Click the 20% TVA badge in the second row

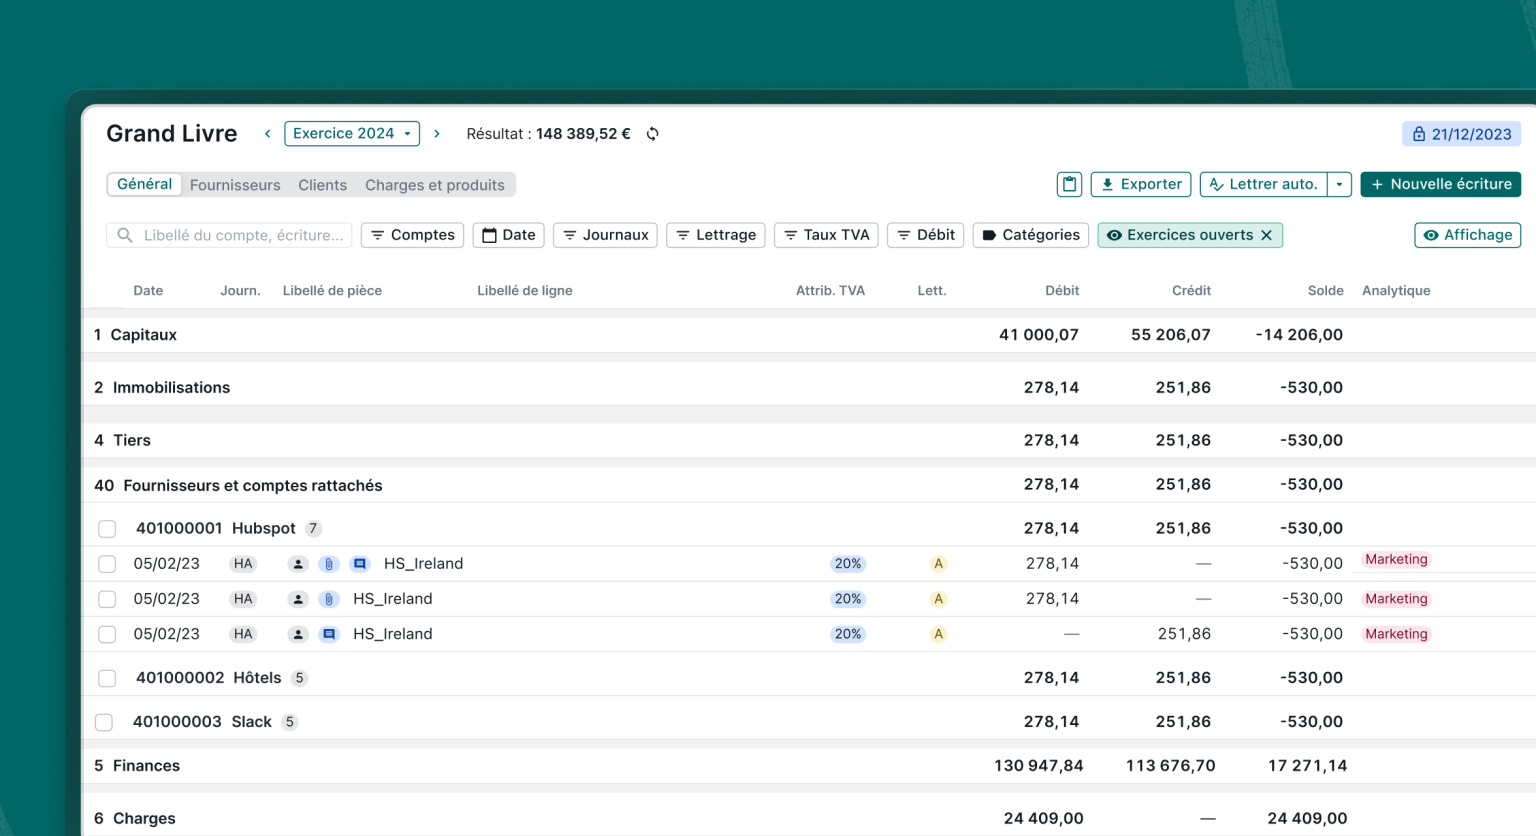[848, 599]
